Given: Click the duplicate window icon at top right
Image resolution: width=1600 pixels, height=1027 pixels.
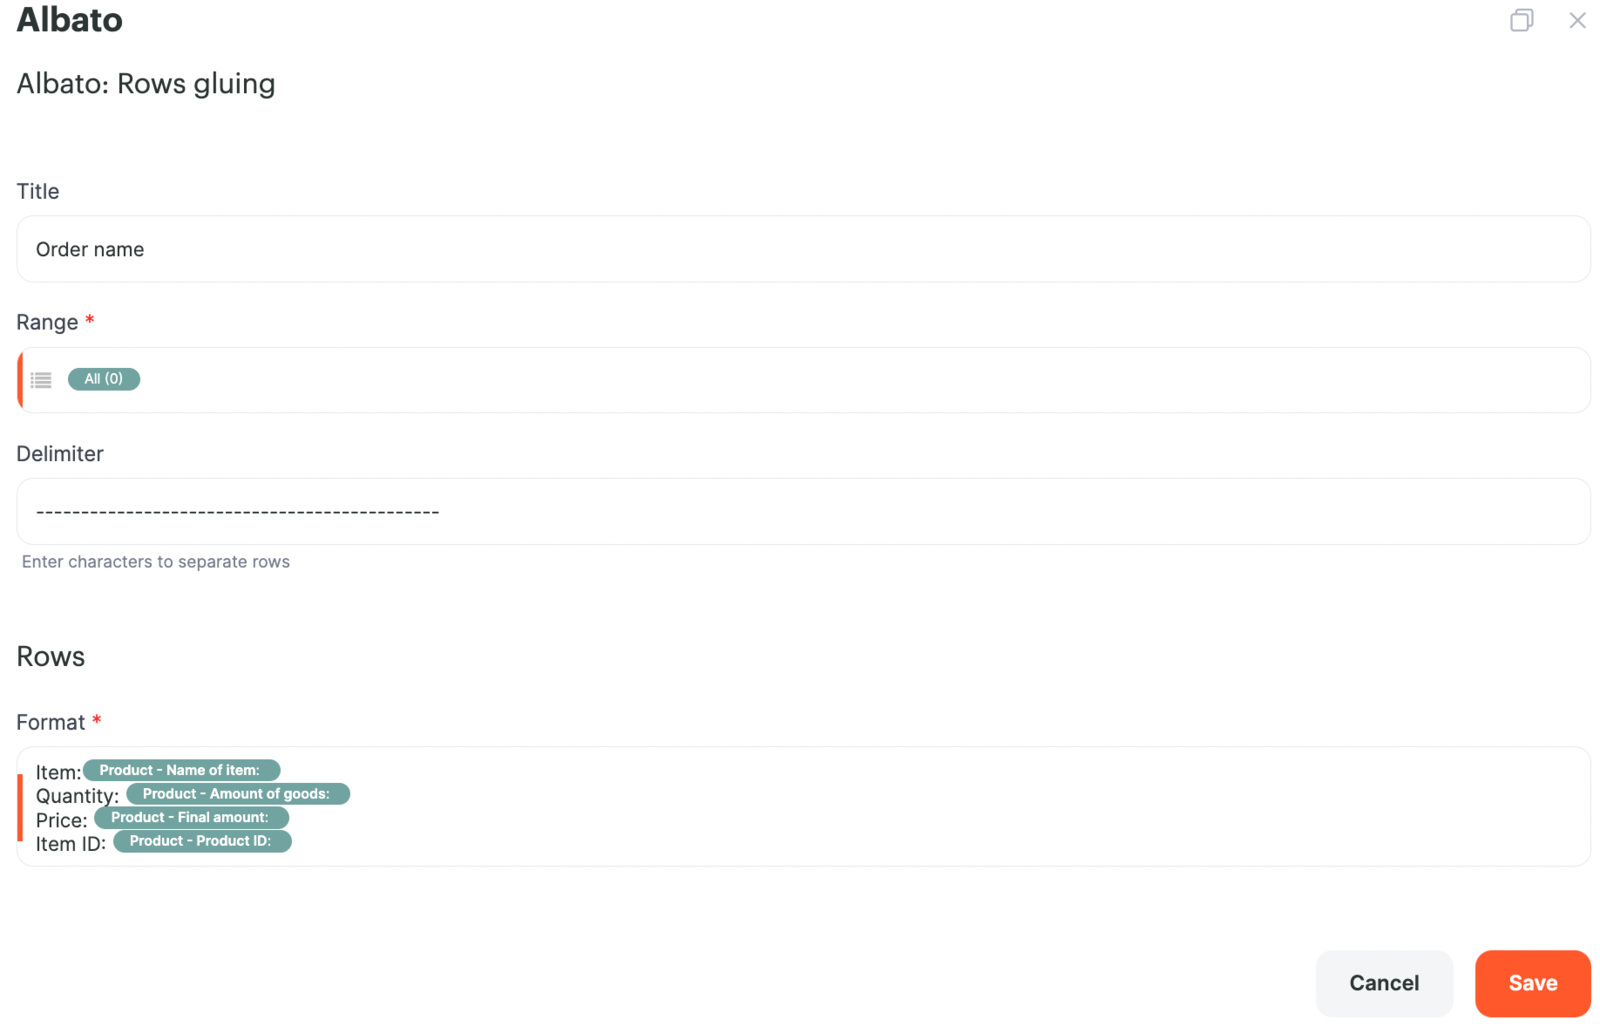Looking at the screenshot, I should (x=1521, y=20).
